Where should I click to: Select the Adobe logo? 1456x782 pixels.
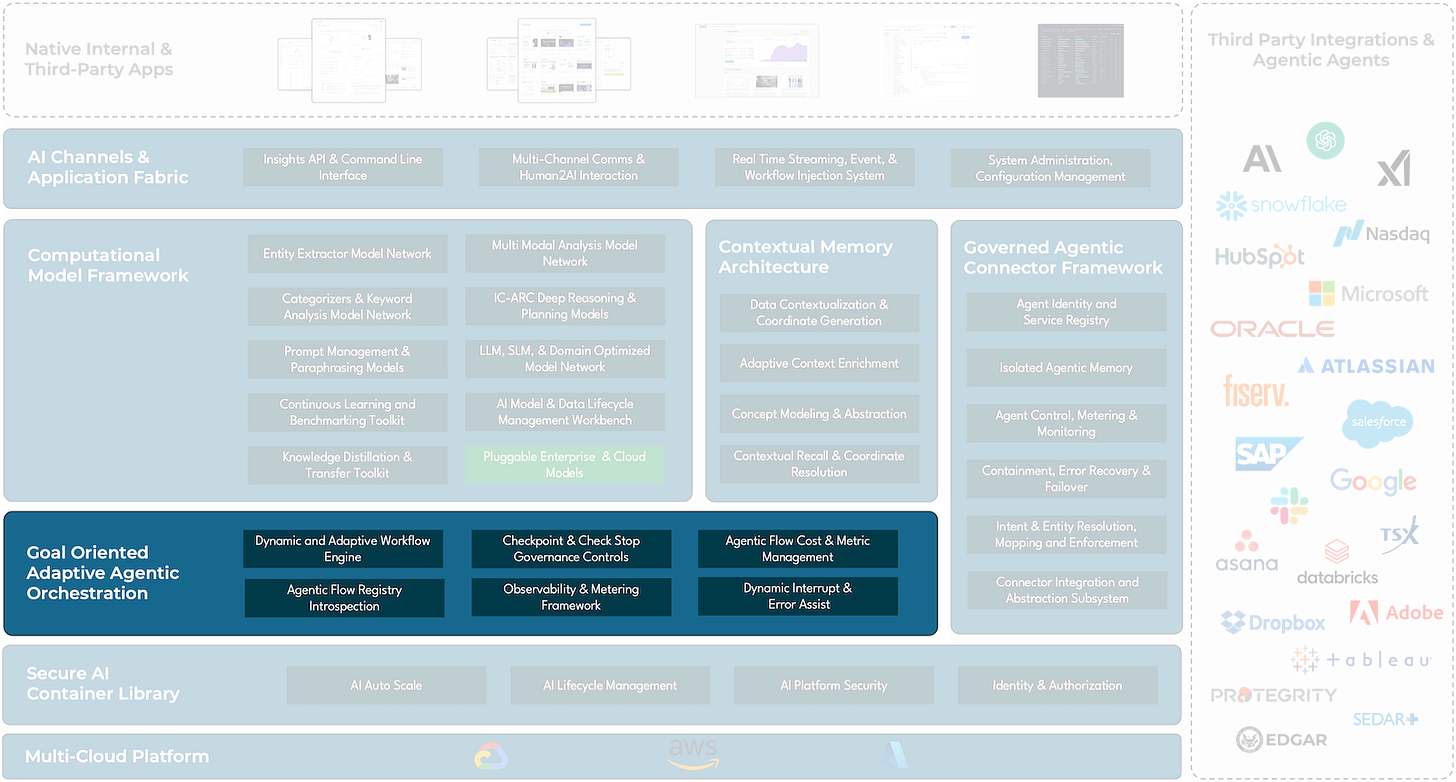pos(1396,612)
